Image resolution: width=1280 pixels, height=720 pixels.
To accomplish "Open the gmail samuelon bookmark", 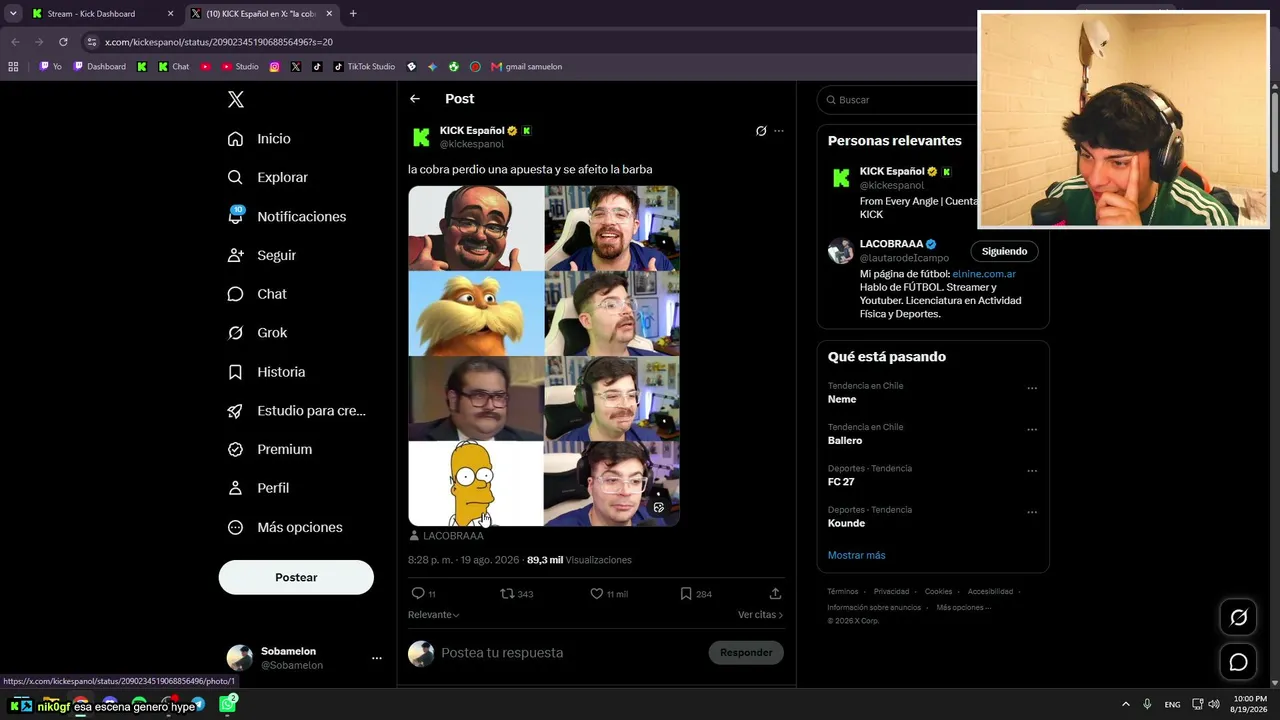I will point(526,67).
